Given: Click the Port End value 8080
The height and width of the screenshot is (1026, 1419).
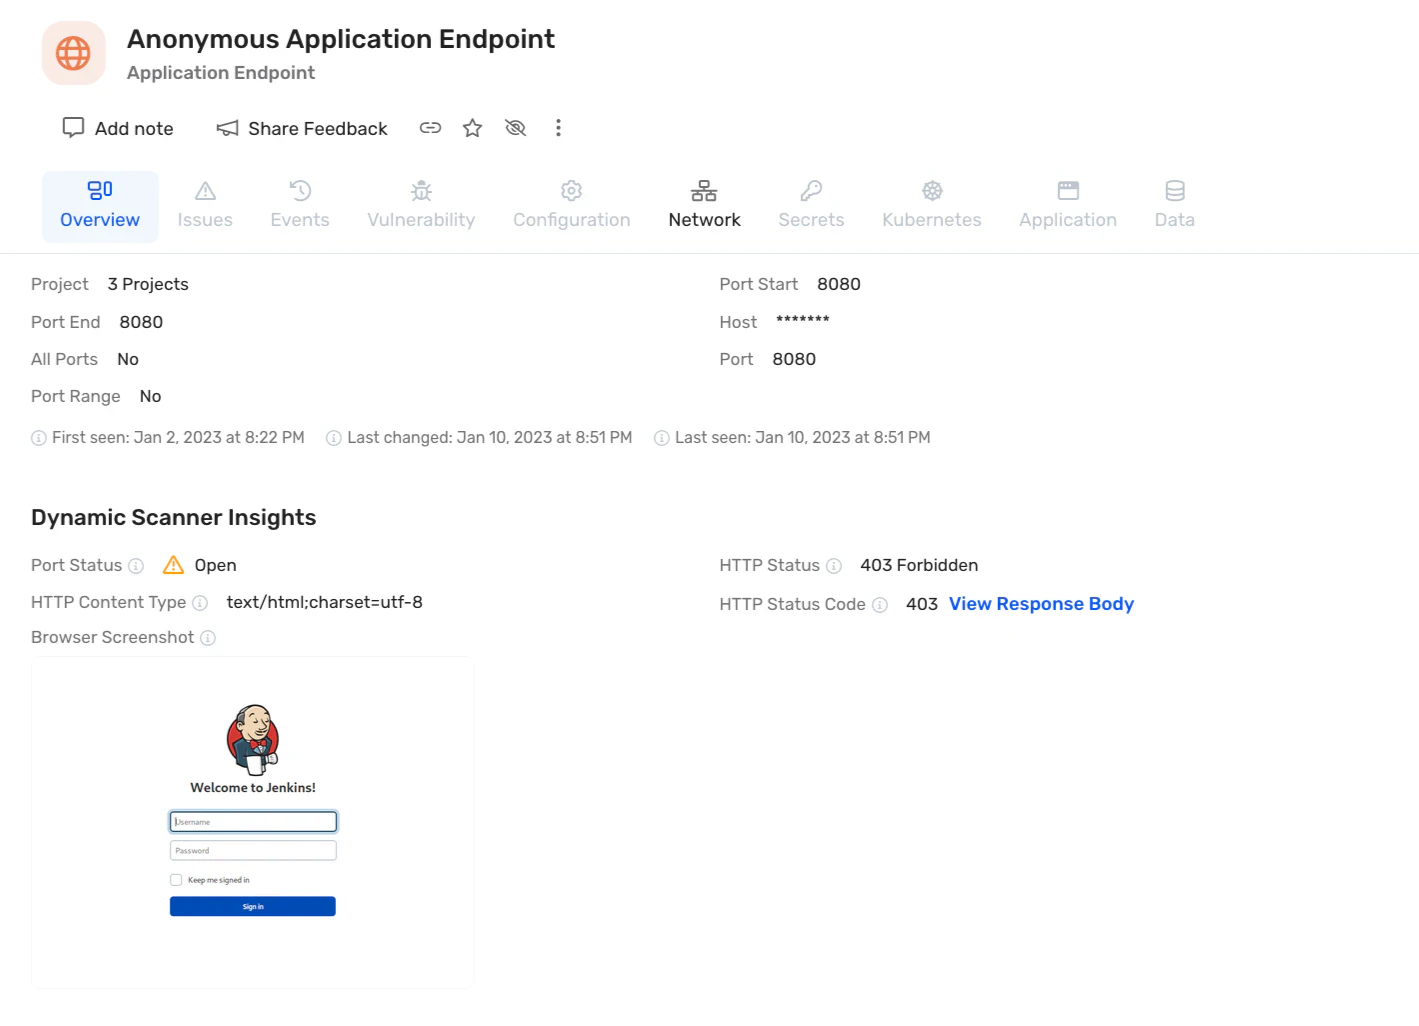Looking at the screenshot, I should click(141, 322).
